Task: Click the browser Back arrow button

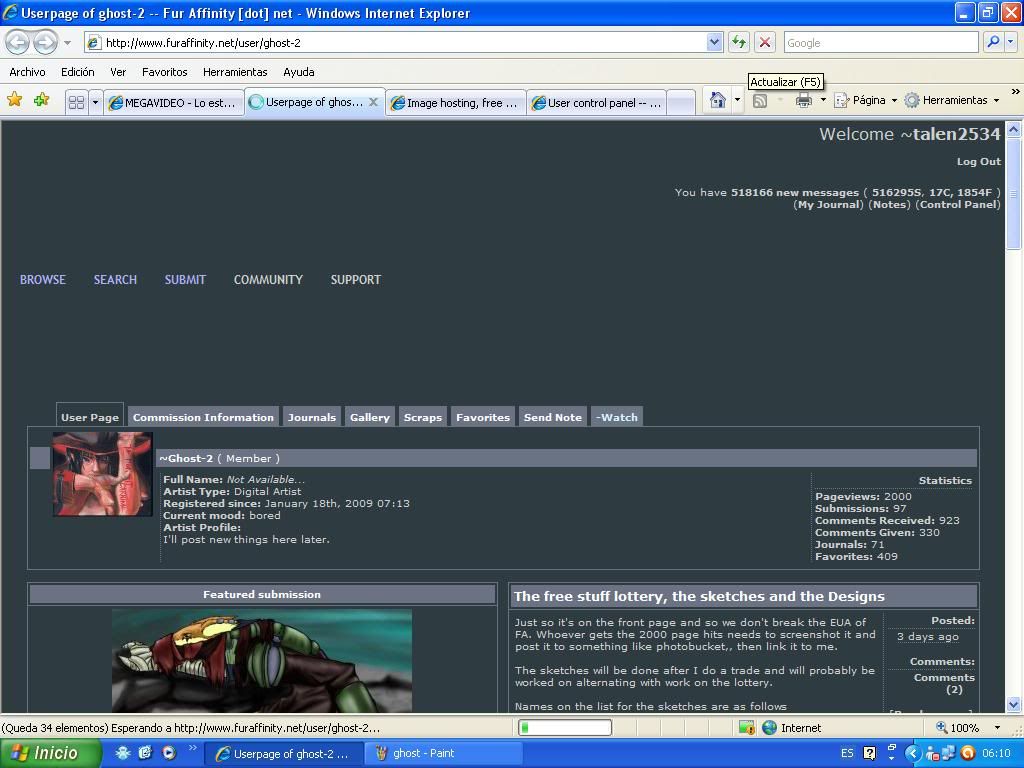Action: pos(18,42)
